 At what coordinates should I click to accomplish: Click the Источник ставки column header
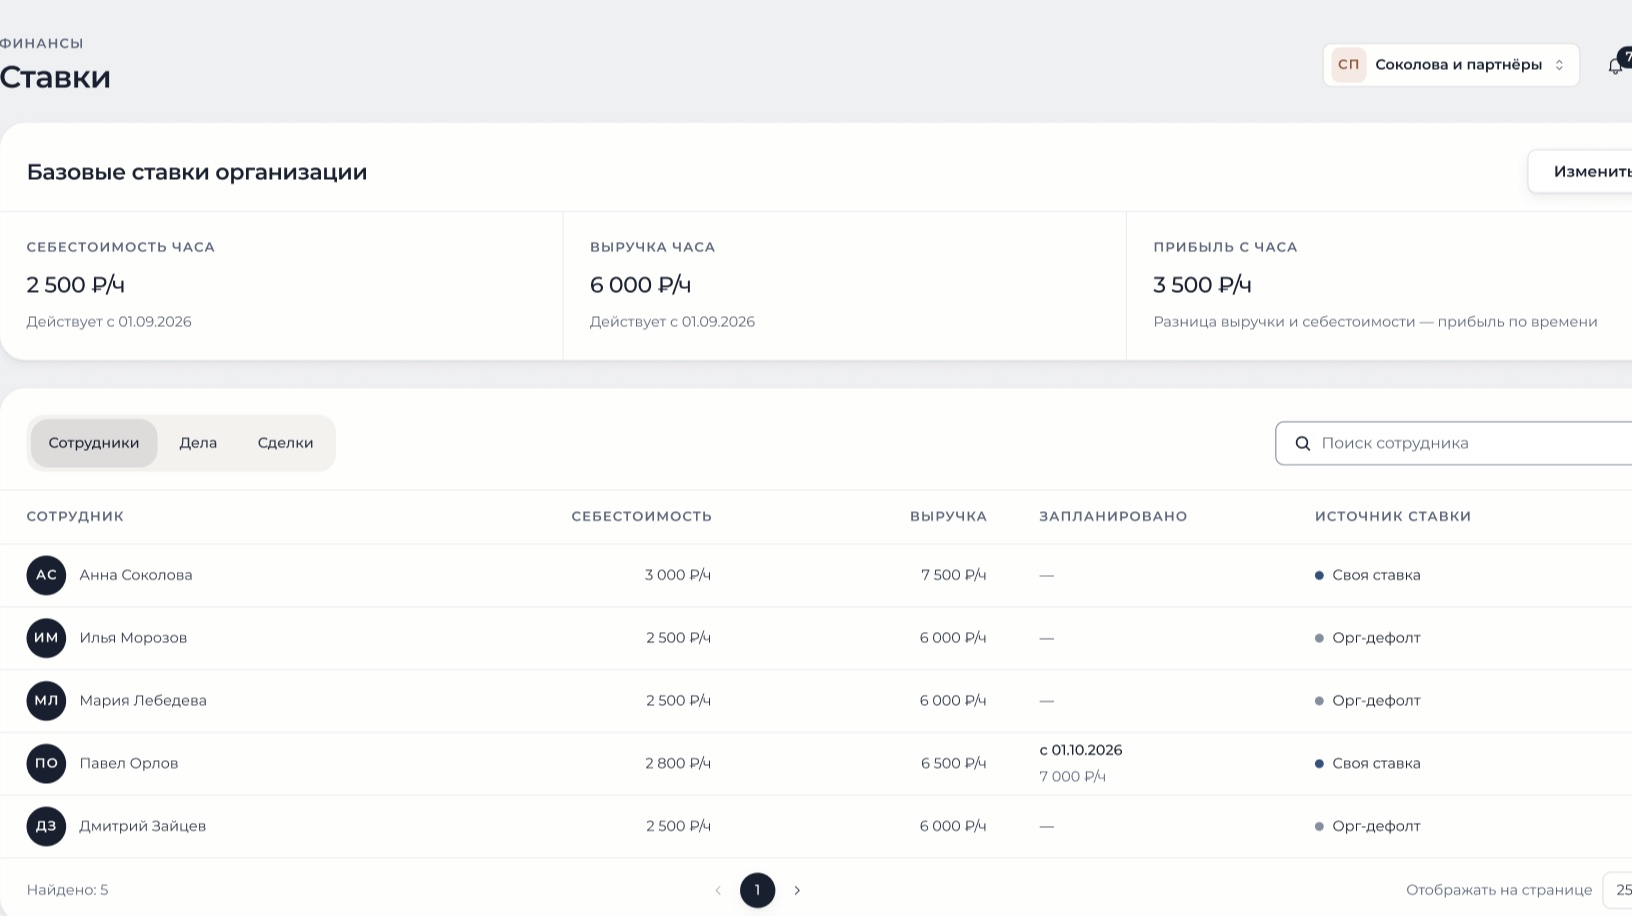1393,517
